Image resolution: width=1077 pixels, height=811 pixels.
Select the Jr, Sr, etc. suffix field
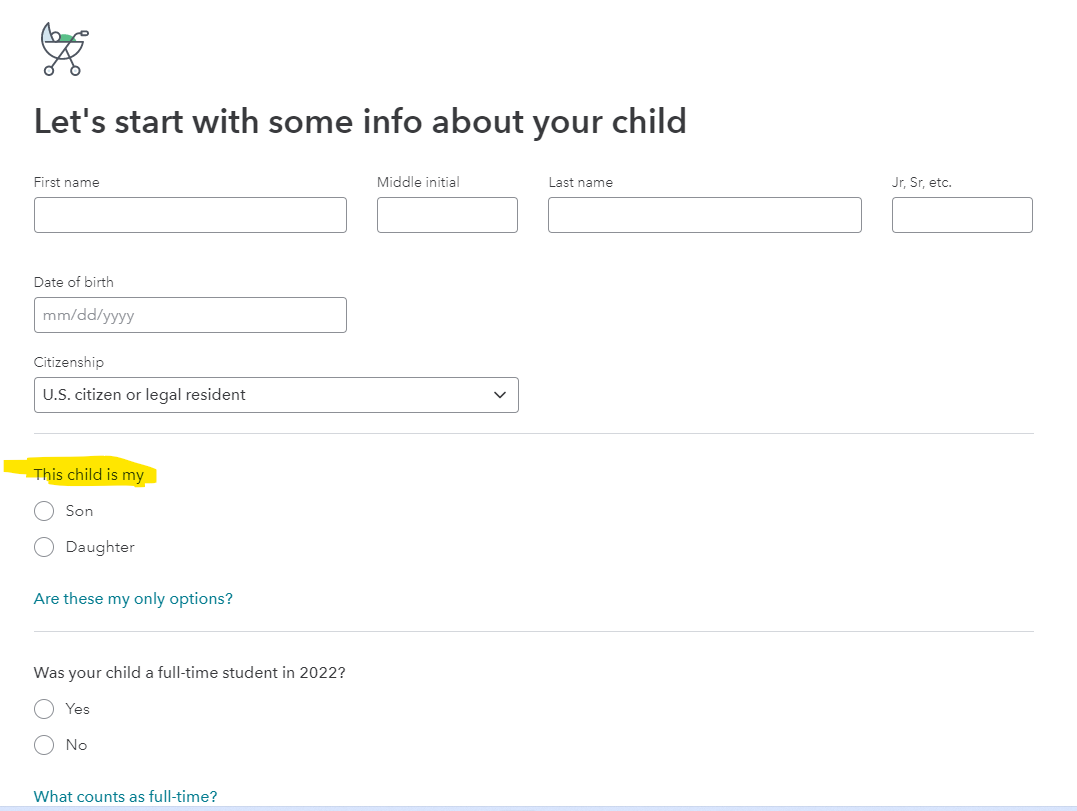coord(962,215)
